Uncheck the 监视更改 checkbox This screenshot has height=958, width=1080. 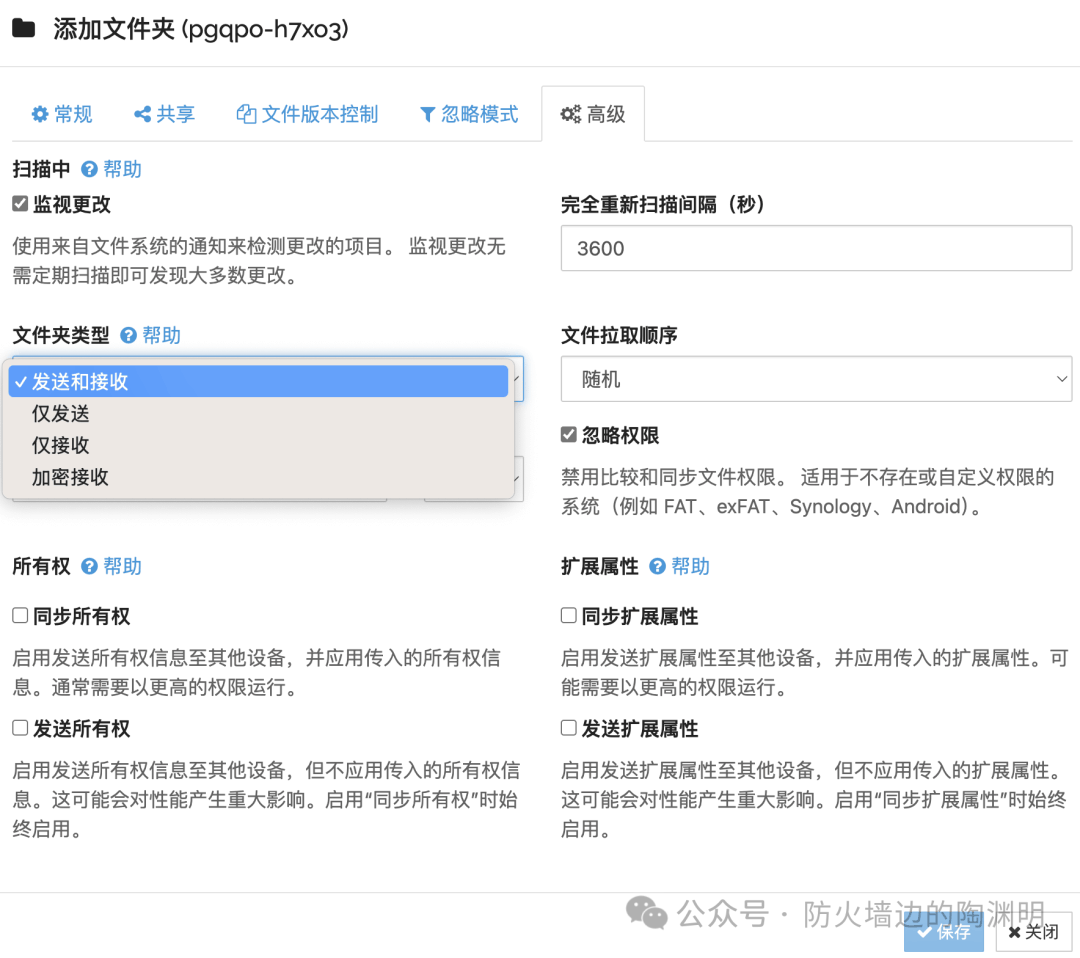20,204
